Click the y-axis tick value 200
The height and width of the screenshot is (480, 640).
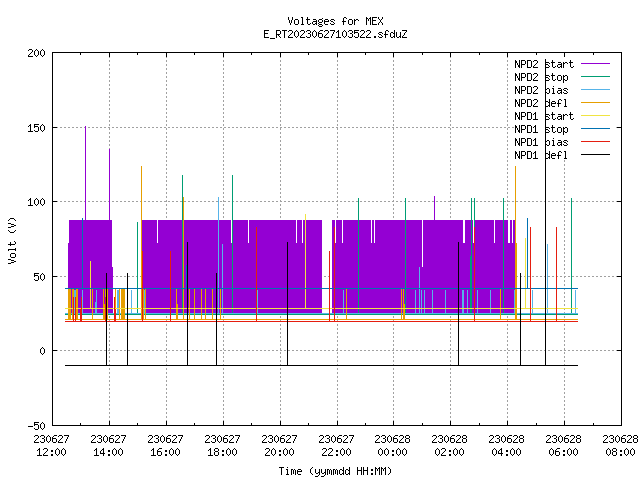(36, 53)
